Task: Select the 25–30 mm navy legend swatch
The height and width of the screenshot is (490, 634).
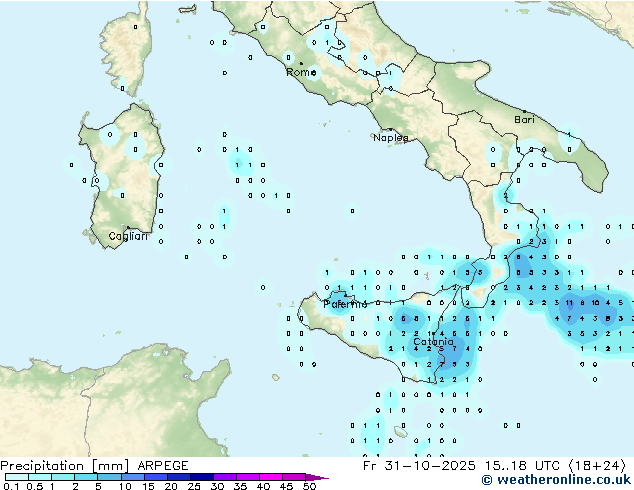Action: (201, 477)
